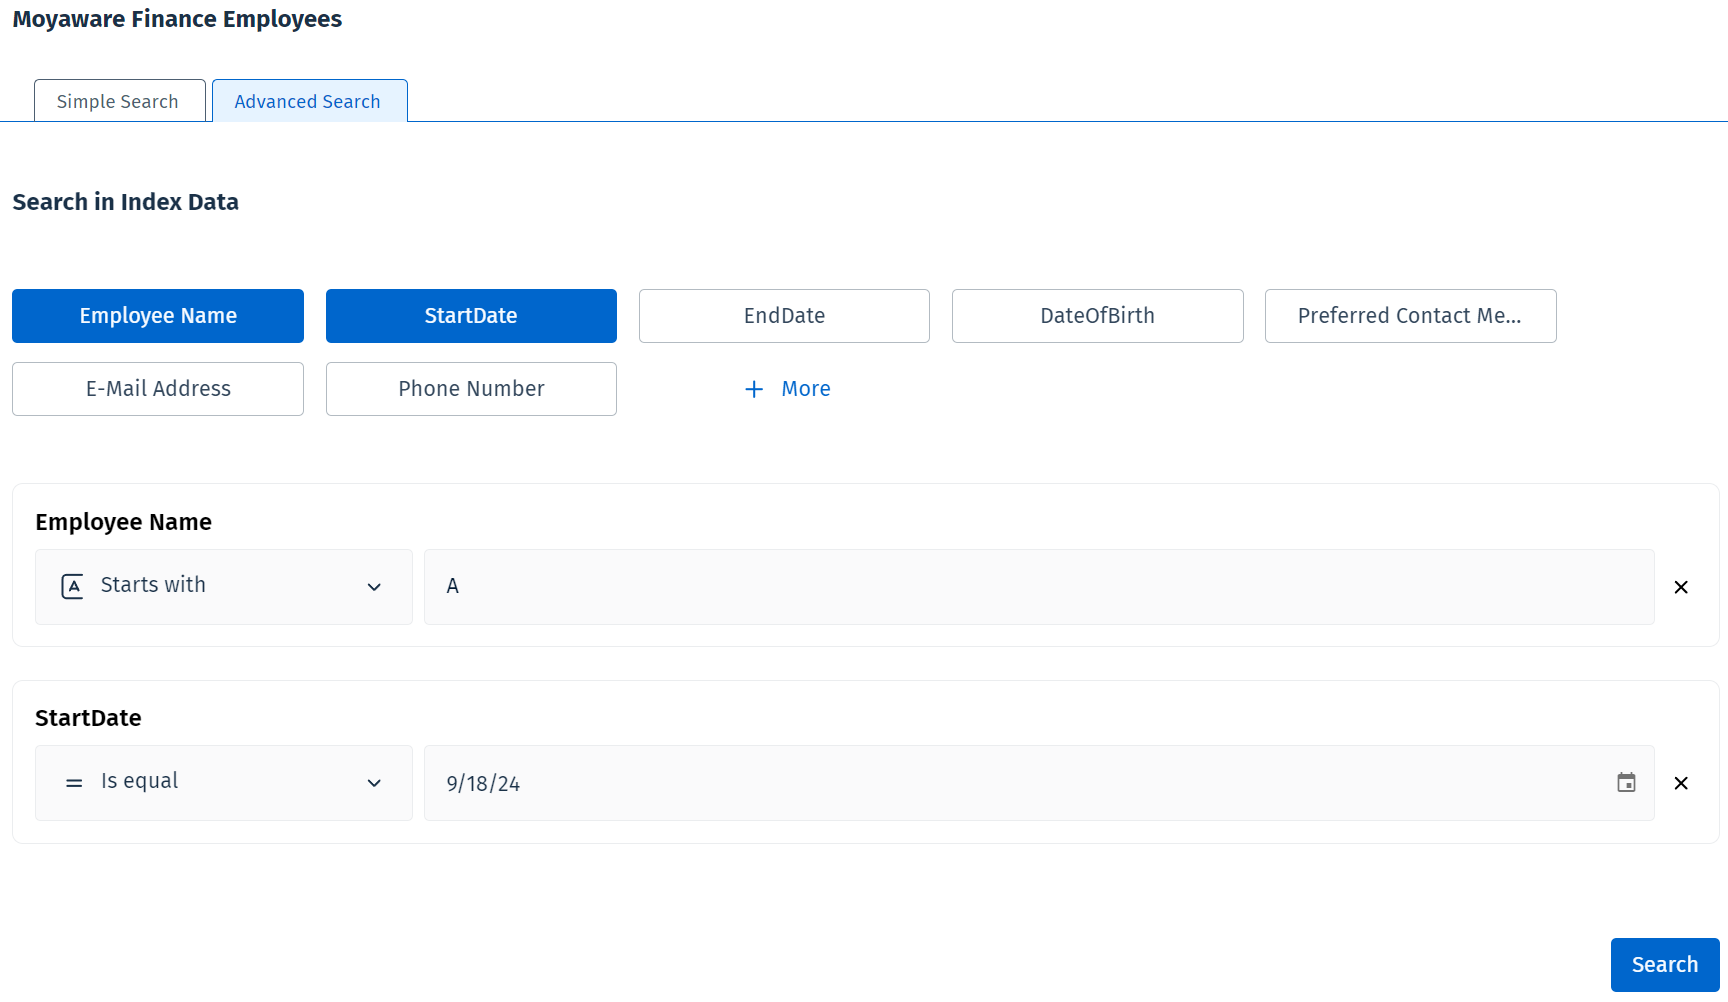
Task: Remove the StartDate filter row
Action: (x=1681, y=783)
